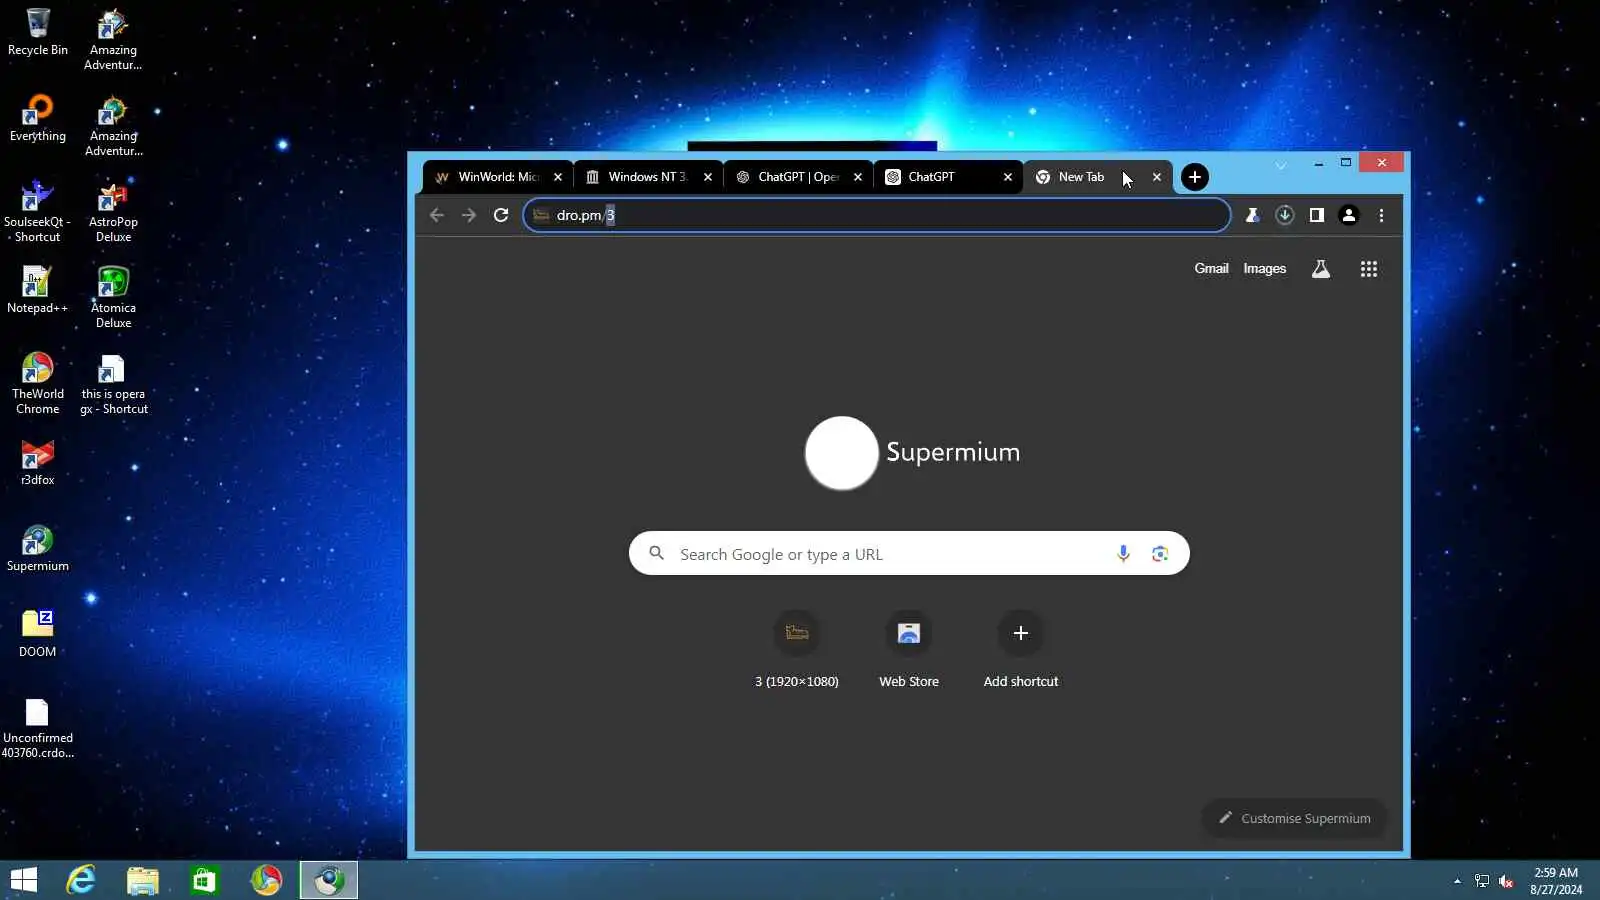Click the Add shortcut button
1600x900 pixels.
pos(1021,650)
